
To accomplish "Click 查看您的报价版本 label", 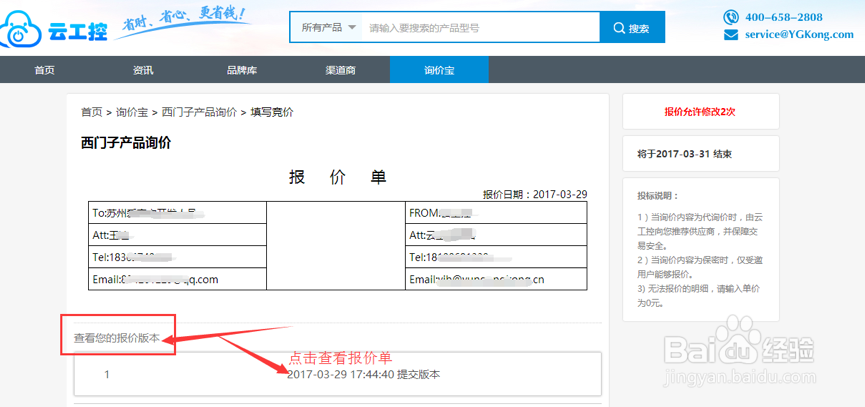I will click(118, 338).
